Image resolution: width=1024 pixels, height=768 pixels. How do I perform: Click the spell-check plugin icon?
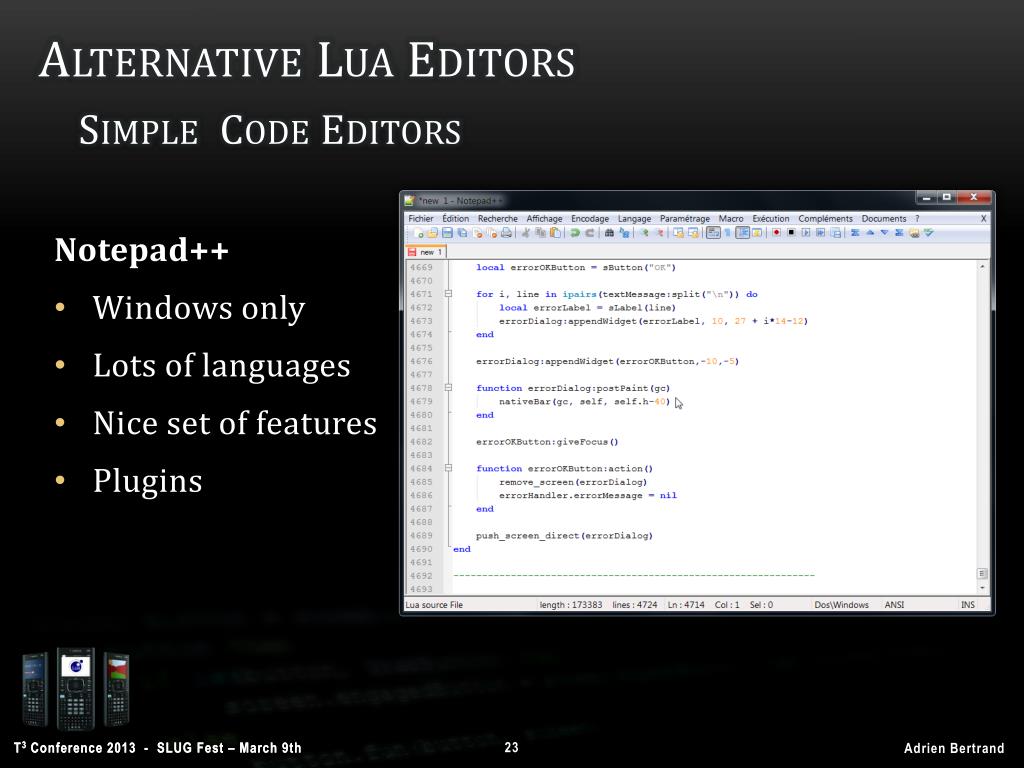coord(929,232)
